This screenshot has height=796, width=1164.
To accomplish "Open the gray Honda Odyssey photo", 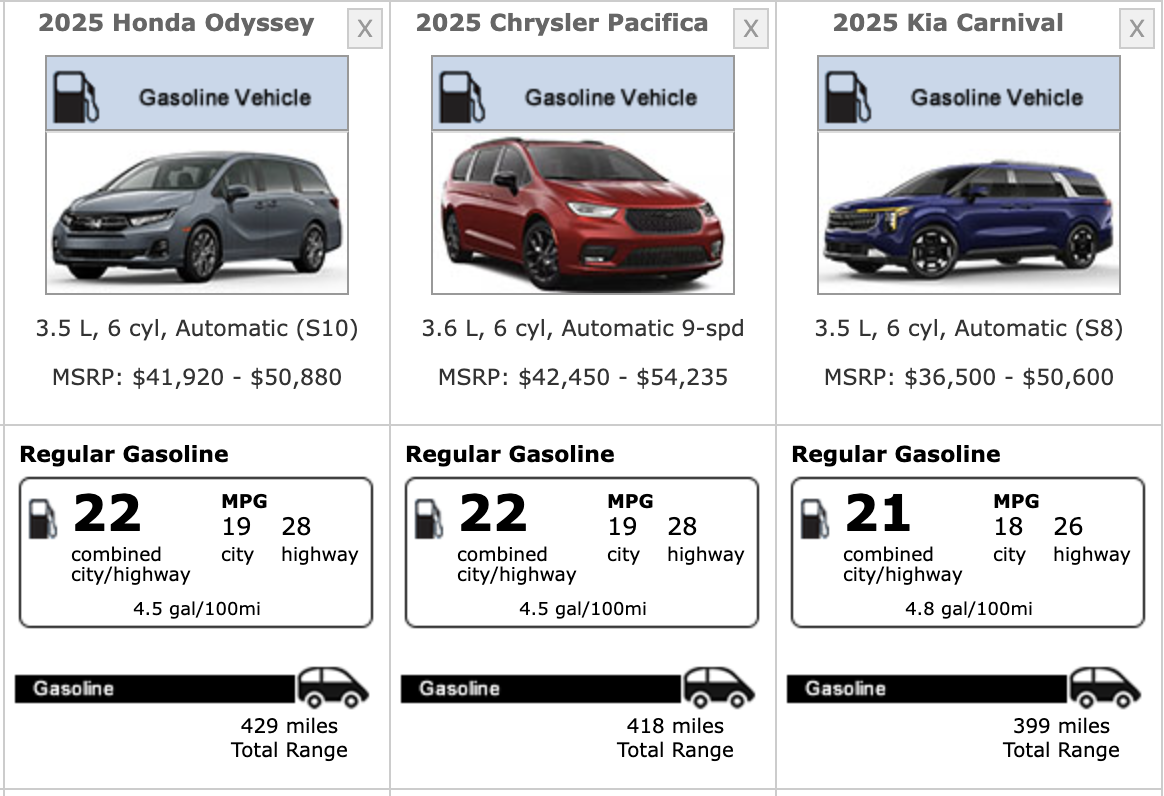I will pos(197,212).
